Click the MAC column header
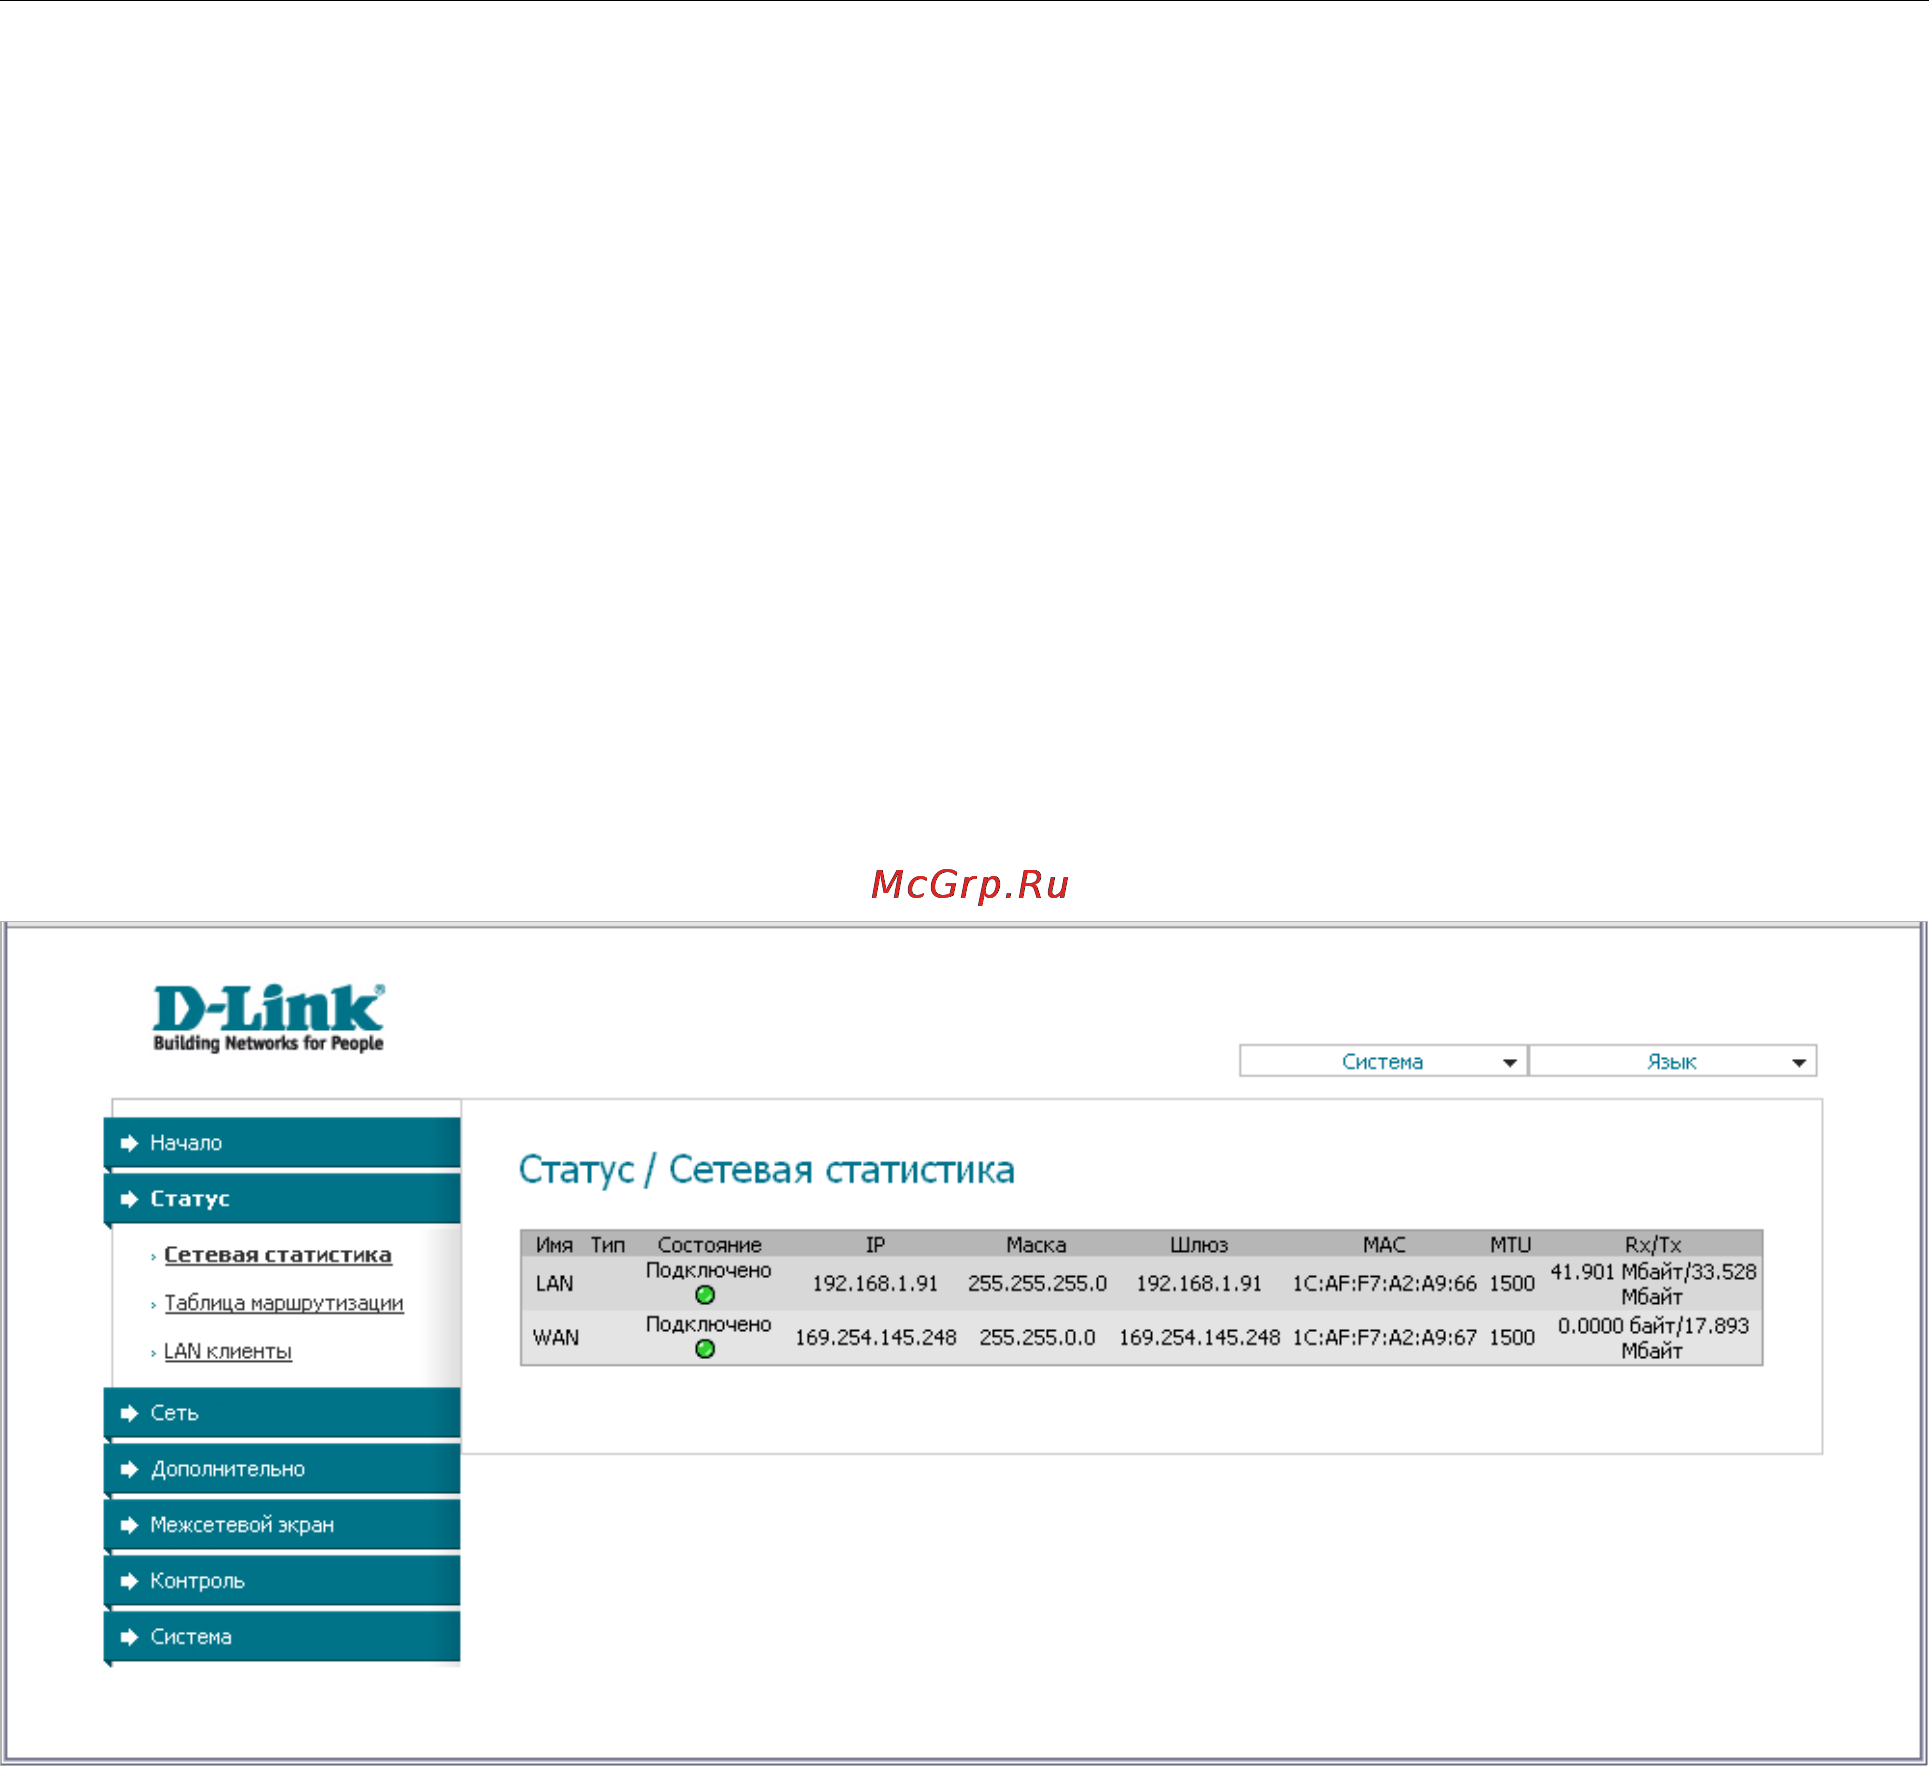Screen dimensions: 1929x1766 click(x=1384, y=1245)
